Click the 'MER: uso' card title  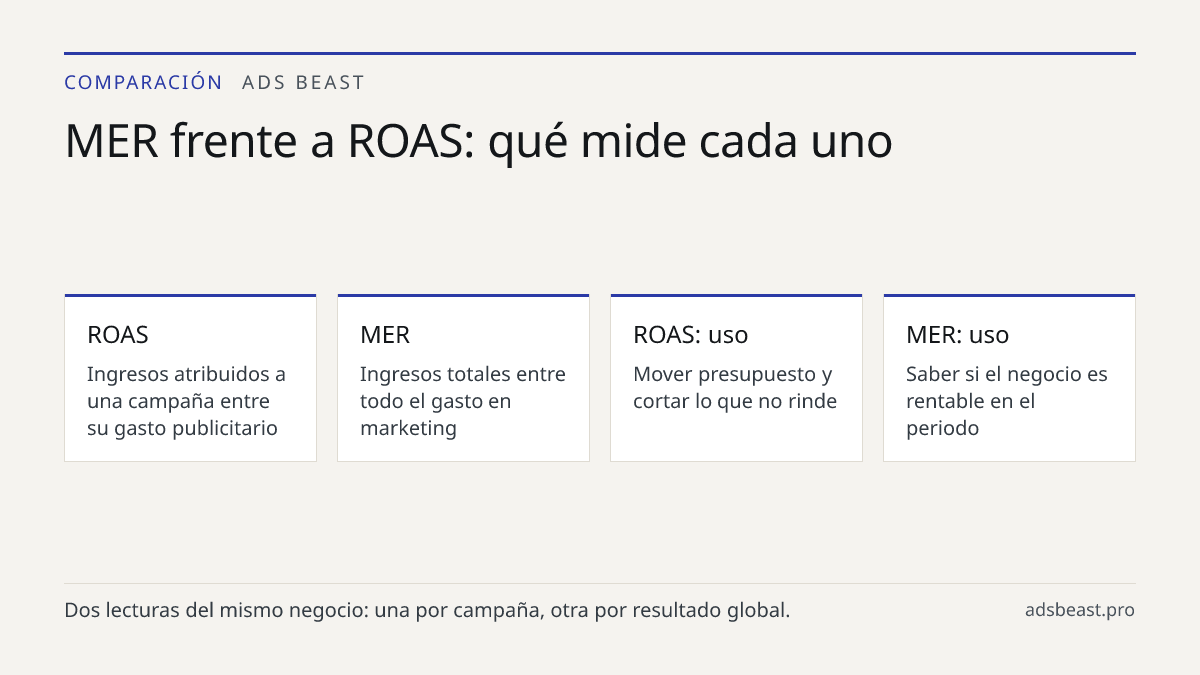(x=957, y=334)
